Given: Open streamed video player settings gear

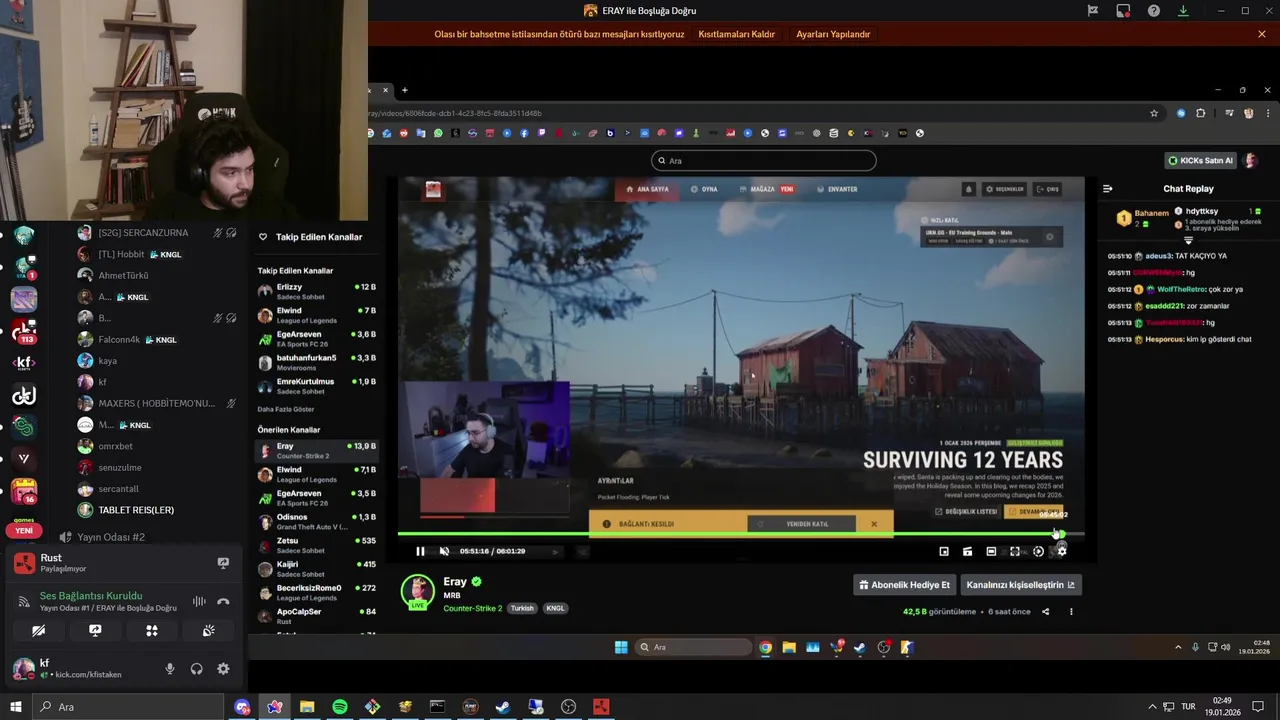Looking at the screenshot, I should (1061, 551).
